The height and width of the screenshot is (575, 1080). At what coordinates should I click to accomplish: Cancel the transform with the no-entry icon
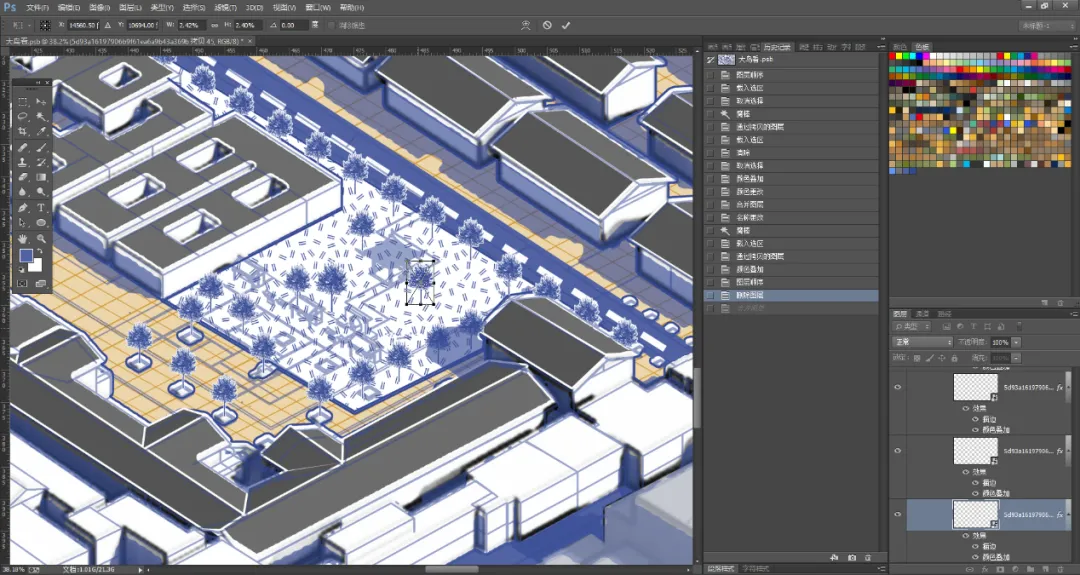pyautogui.click(x=547, y=25)
